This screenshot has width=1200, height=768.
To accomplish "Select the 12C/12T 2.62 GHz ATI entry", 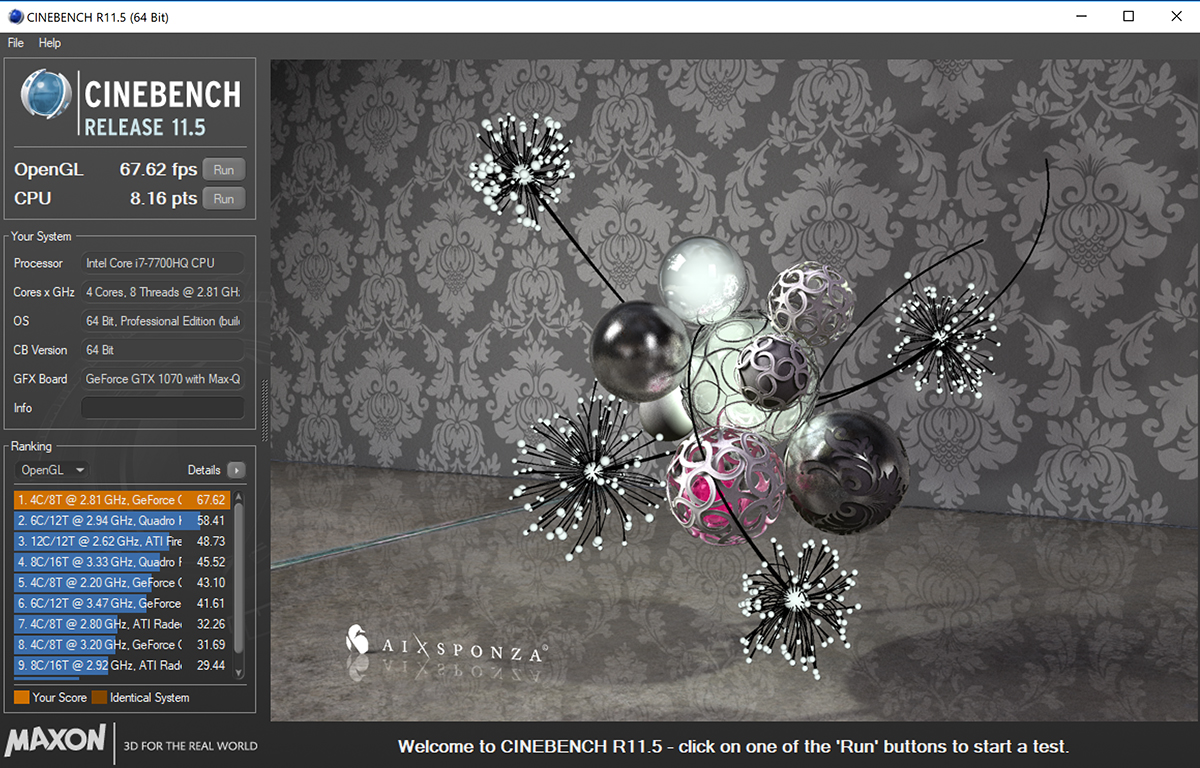I will pos(122,541).
